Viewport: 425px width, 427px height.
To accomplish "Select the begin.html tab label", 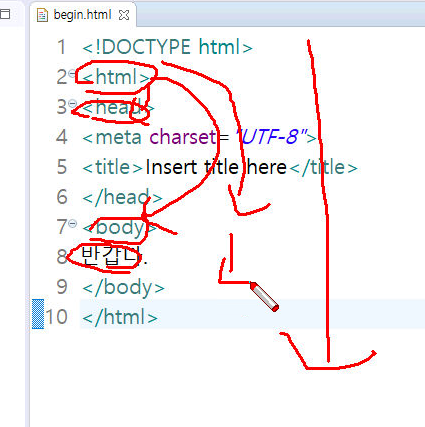I will [x=82, y=15].
